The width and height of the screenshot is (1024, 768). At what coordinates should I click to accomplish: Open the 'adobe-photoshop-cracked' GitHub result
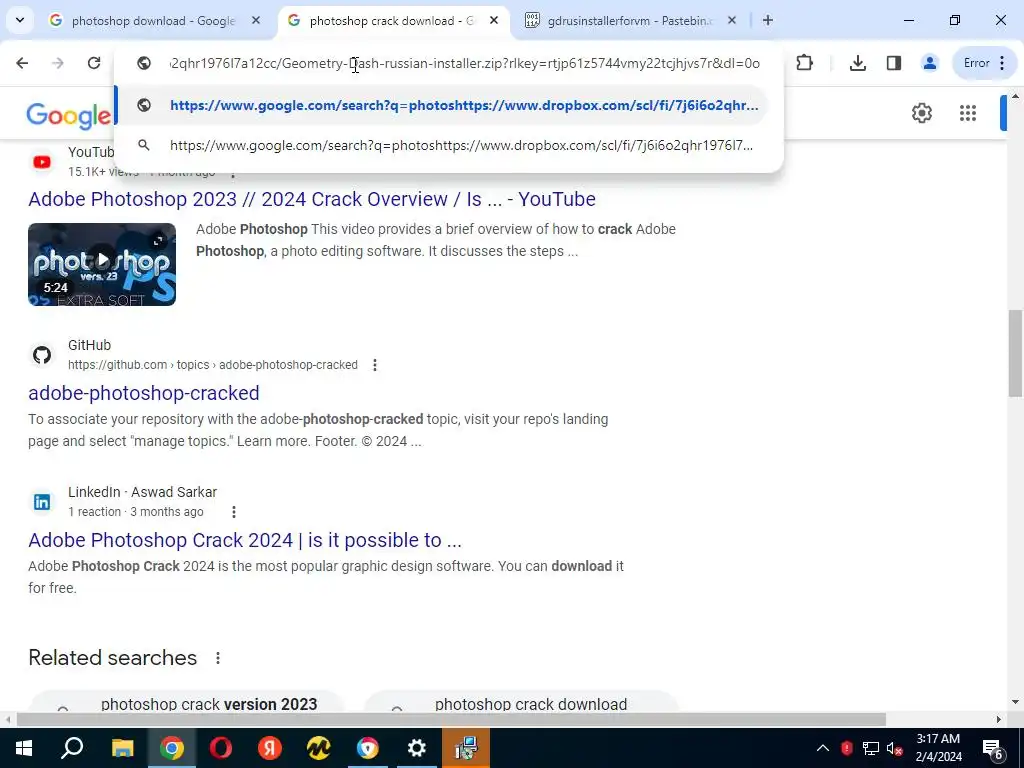(144, 393)
